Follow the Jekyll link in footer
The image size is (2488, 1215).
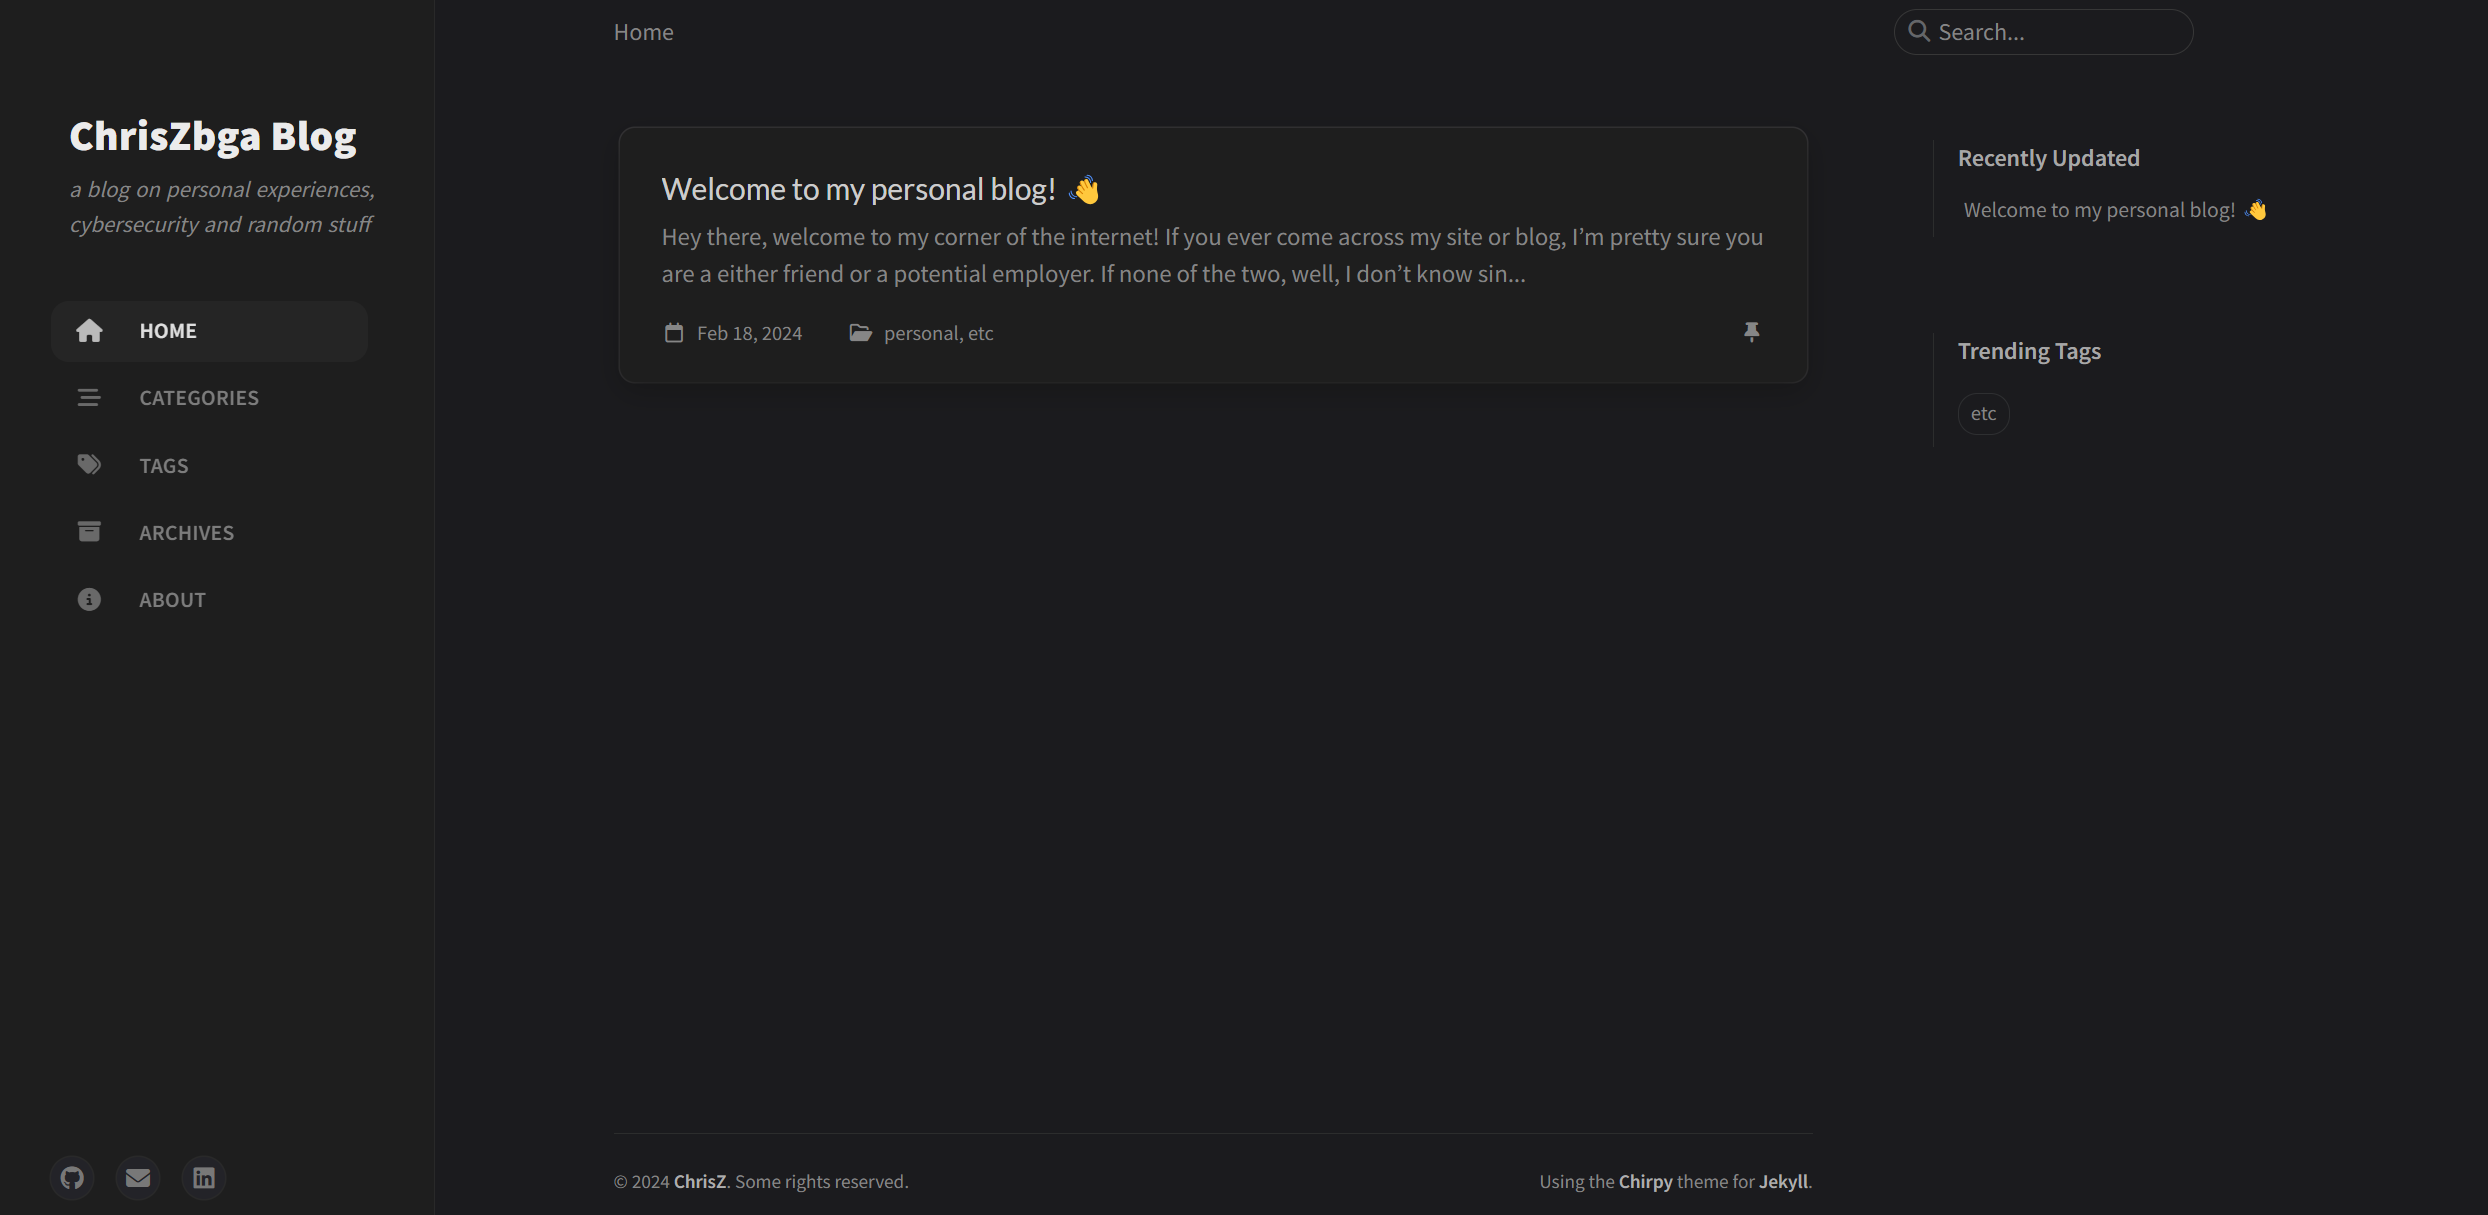(1783, 1181)
